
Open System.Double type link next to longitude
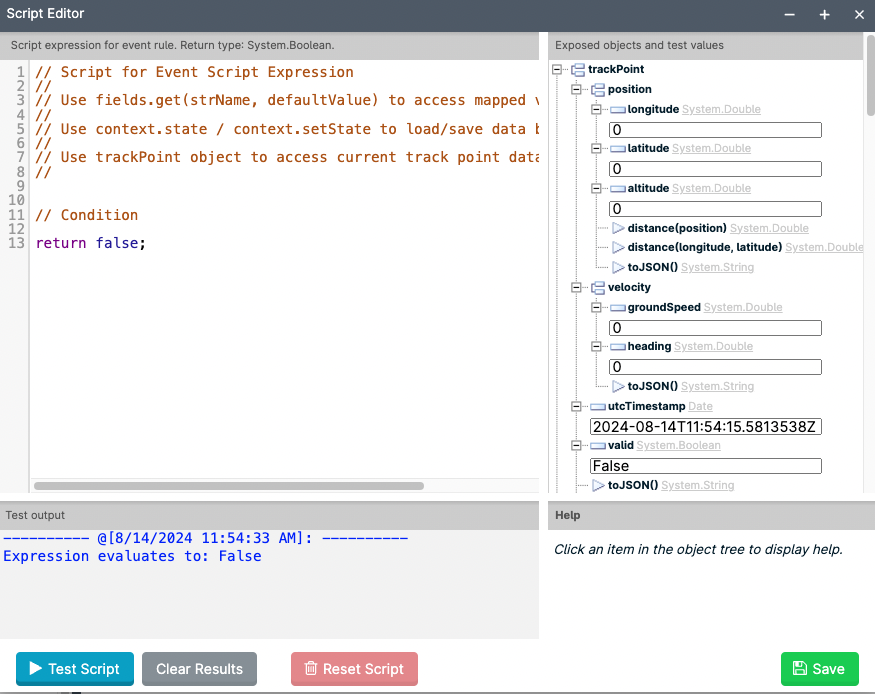tap(721, 109)
